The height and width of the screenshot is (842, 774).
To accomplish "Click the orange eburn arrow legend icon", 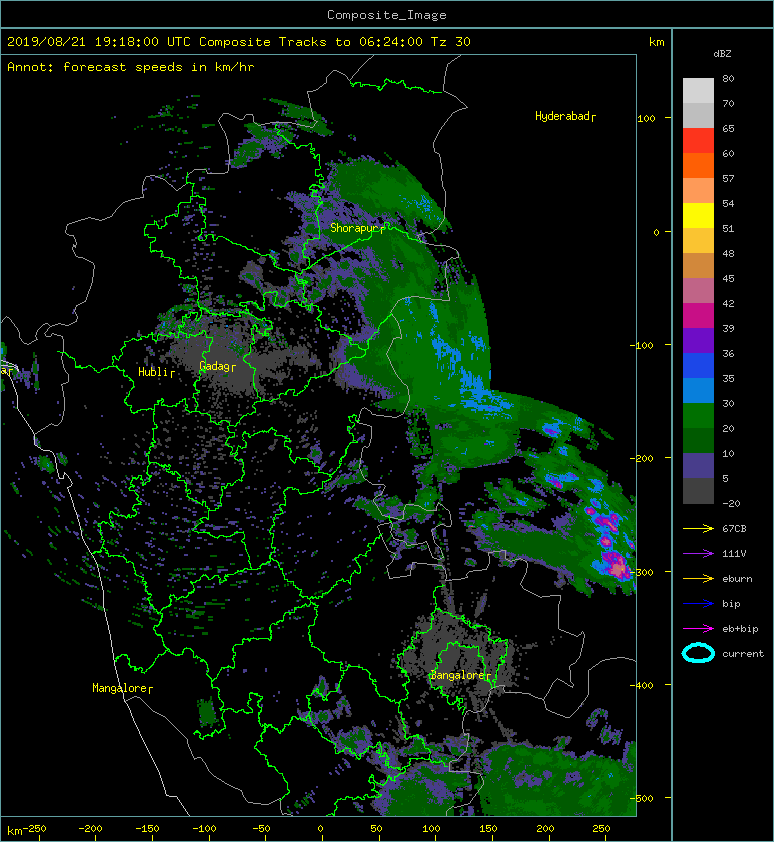I will click(x=698, y=578).
